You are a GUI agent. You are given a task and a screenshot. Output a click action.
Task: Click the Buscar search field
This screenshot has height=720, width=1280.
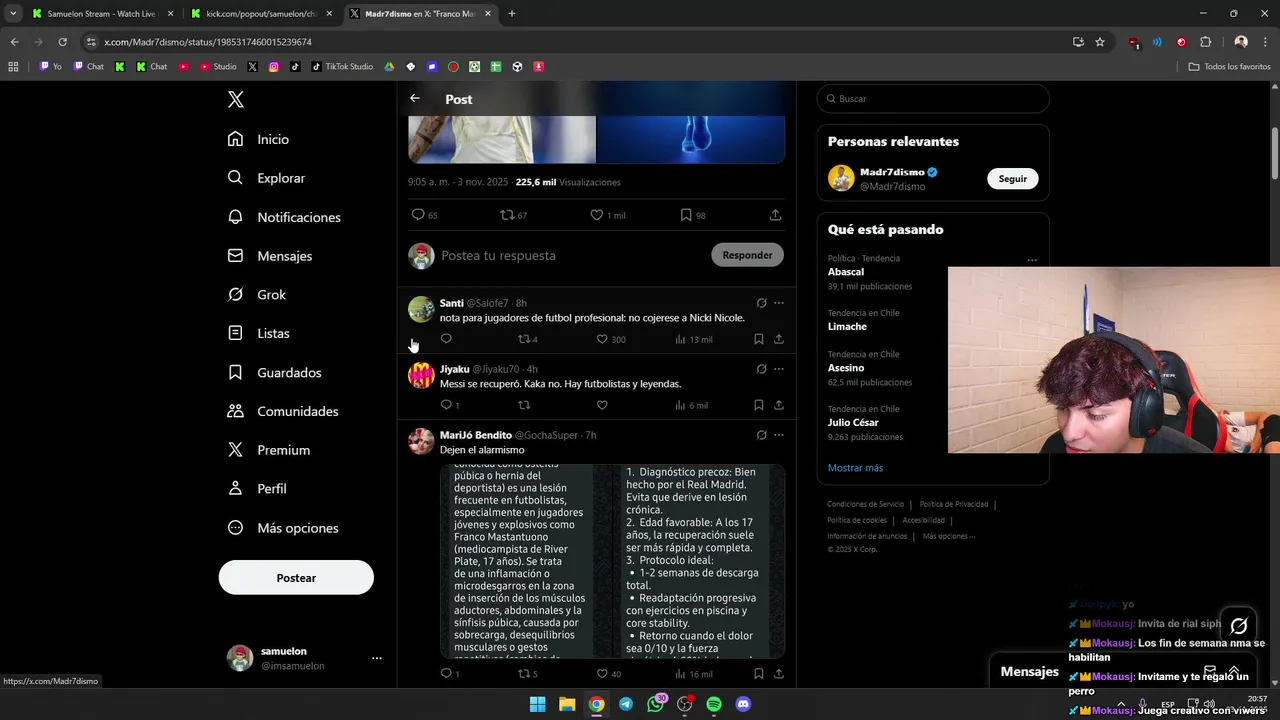[933, 99]
